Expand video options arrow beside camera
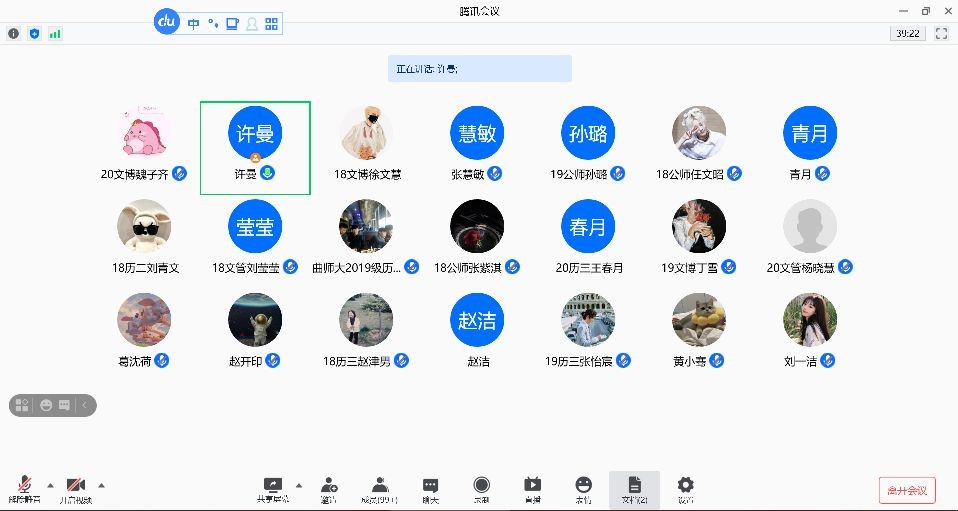Screen dimensions: 958x511 [x=101, y=485]
